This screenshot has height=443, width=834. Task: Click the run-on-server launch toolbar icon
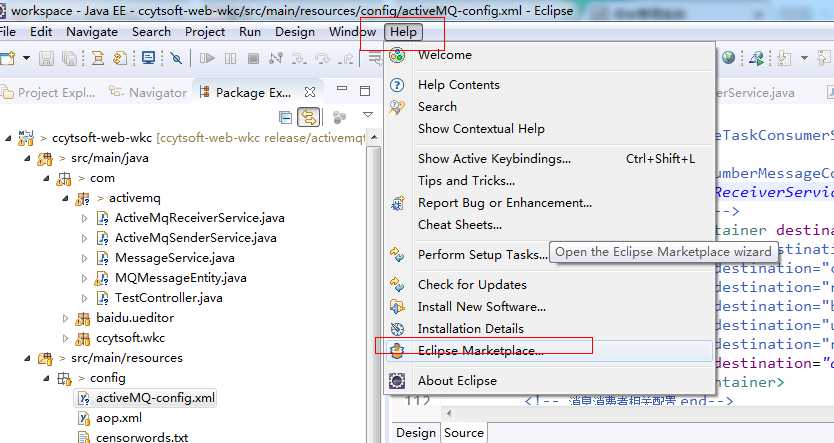(x=756, y=58)
